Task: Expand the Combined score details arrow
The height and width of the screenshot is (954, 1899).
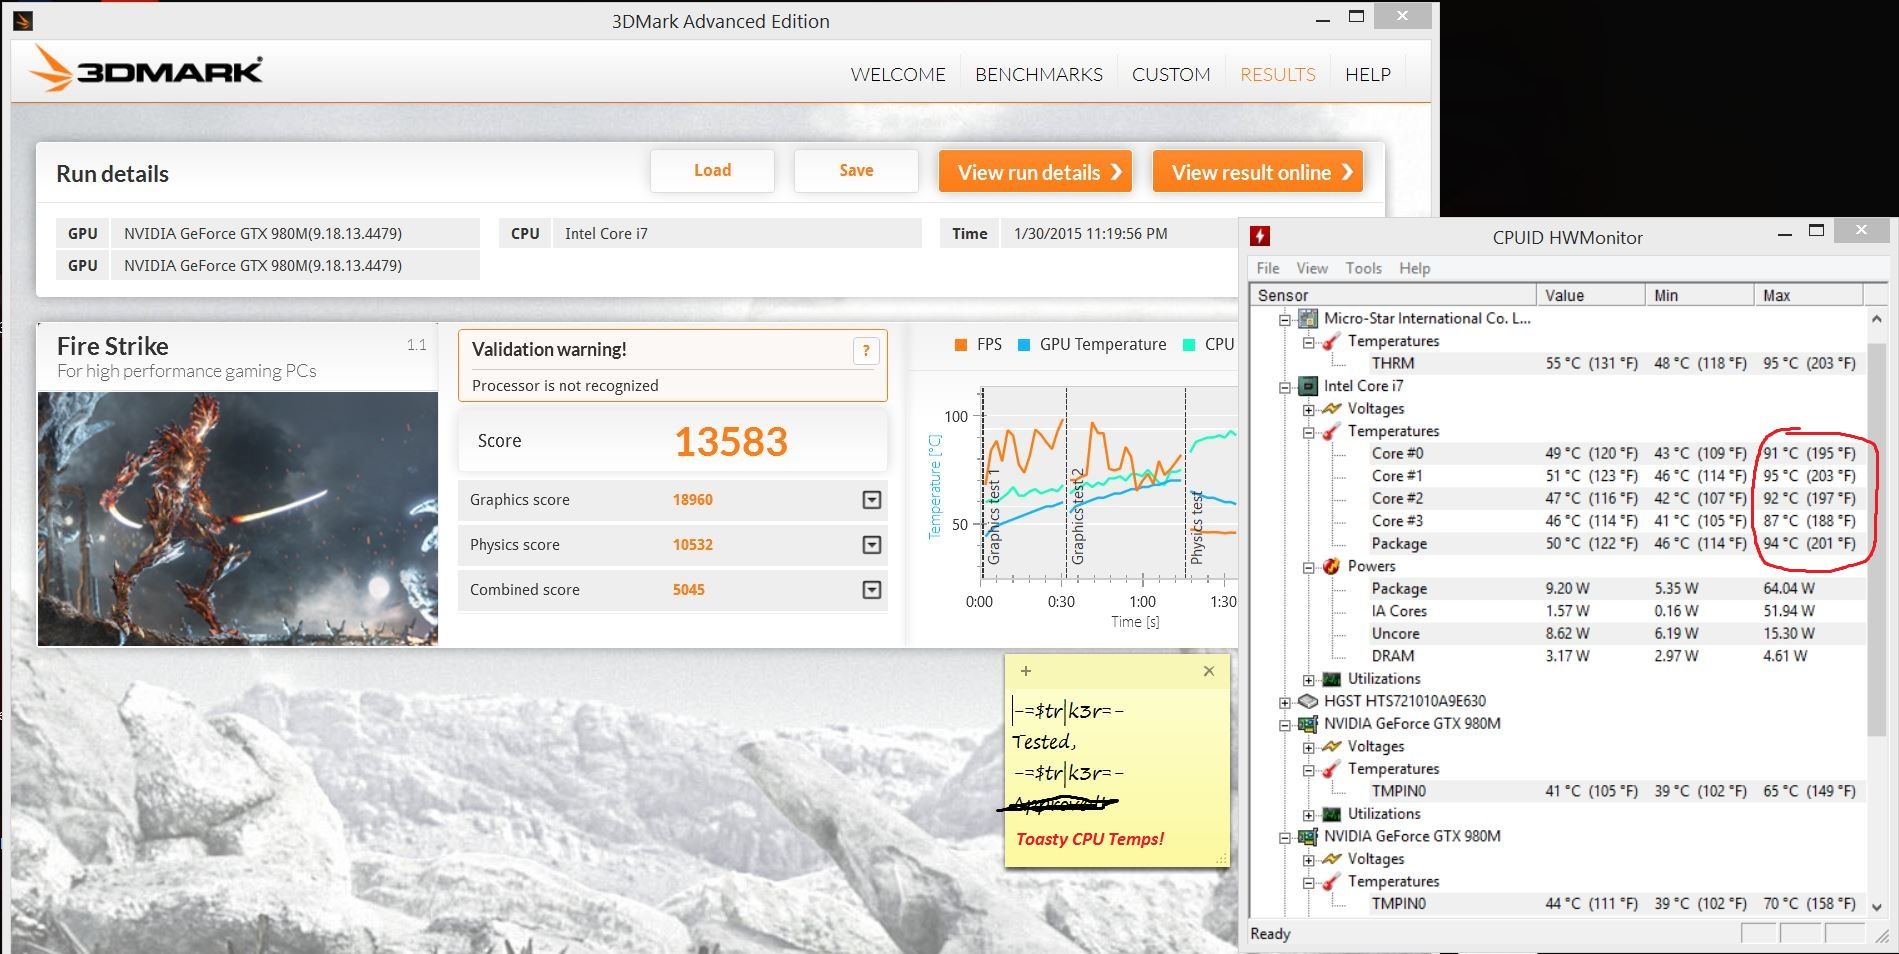Action: pos(872,590)
